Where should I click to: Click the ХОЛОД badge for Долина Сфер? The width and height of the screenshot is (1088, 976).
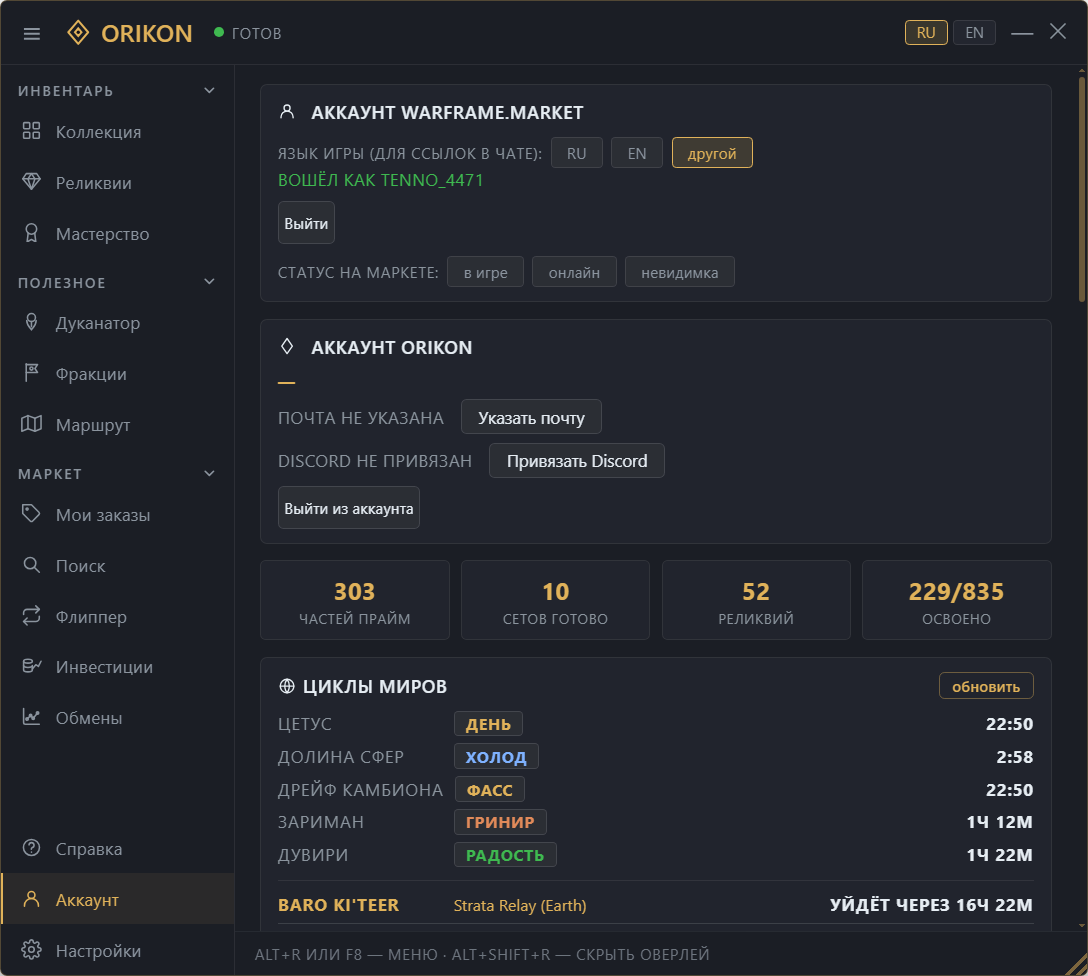(496, 756)
